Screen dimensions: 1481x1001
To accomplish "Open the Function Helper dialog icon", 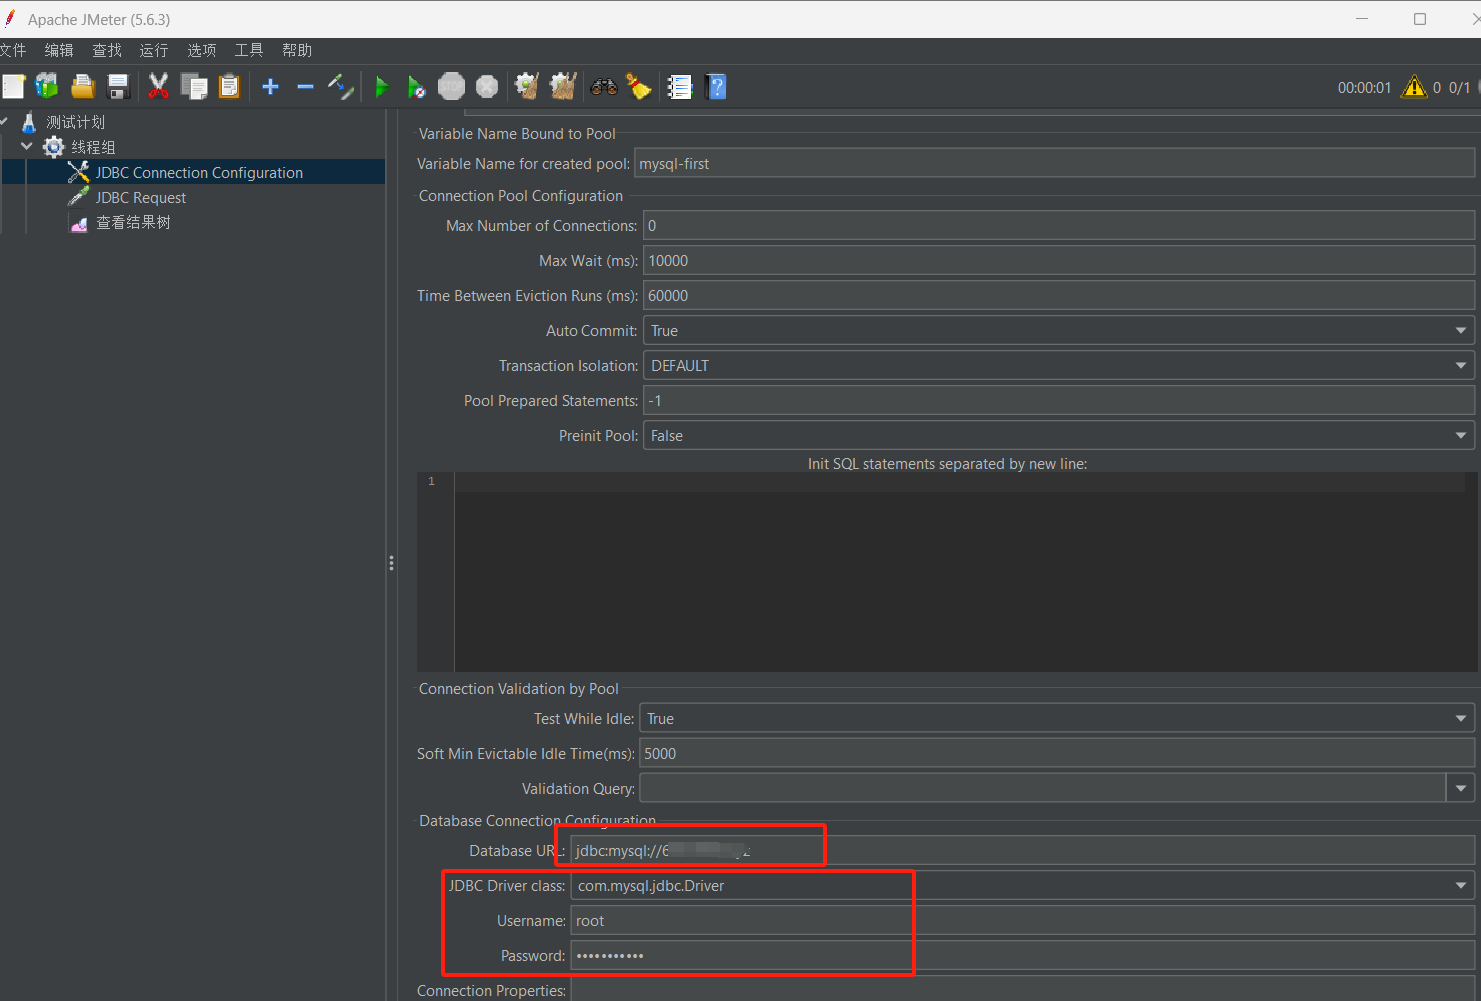I will pos(680,87).
